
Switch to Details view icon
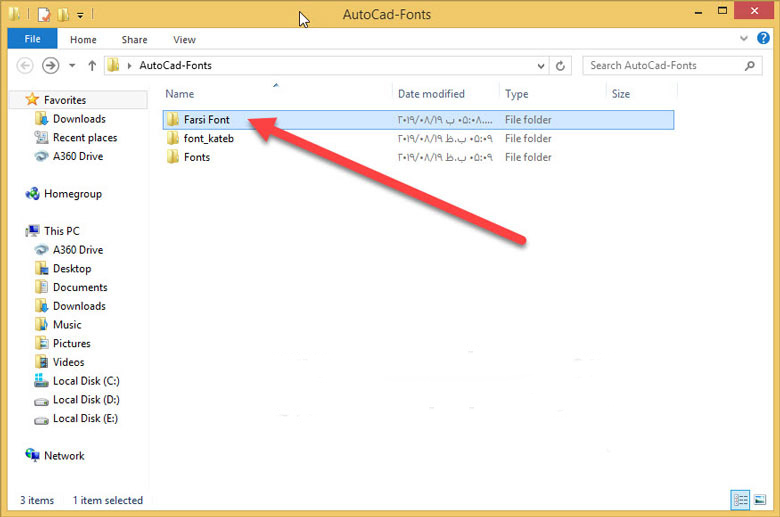pyautogui.click(x=740, y=500)
